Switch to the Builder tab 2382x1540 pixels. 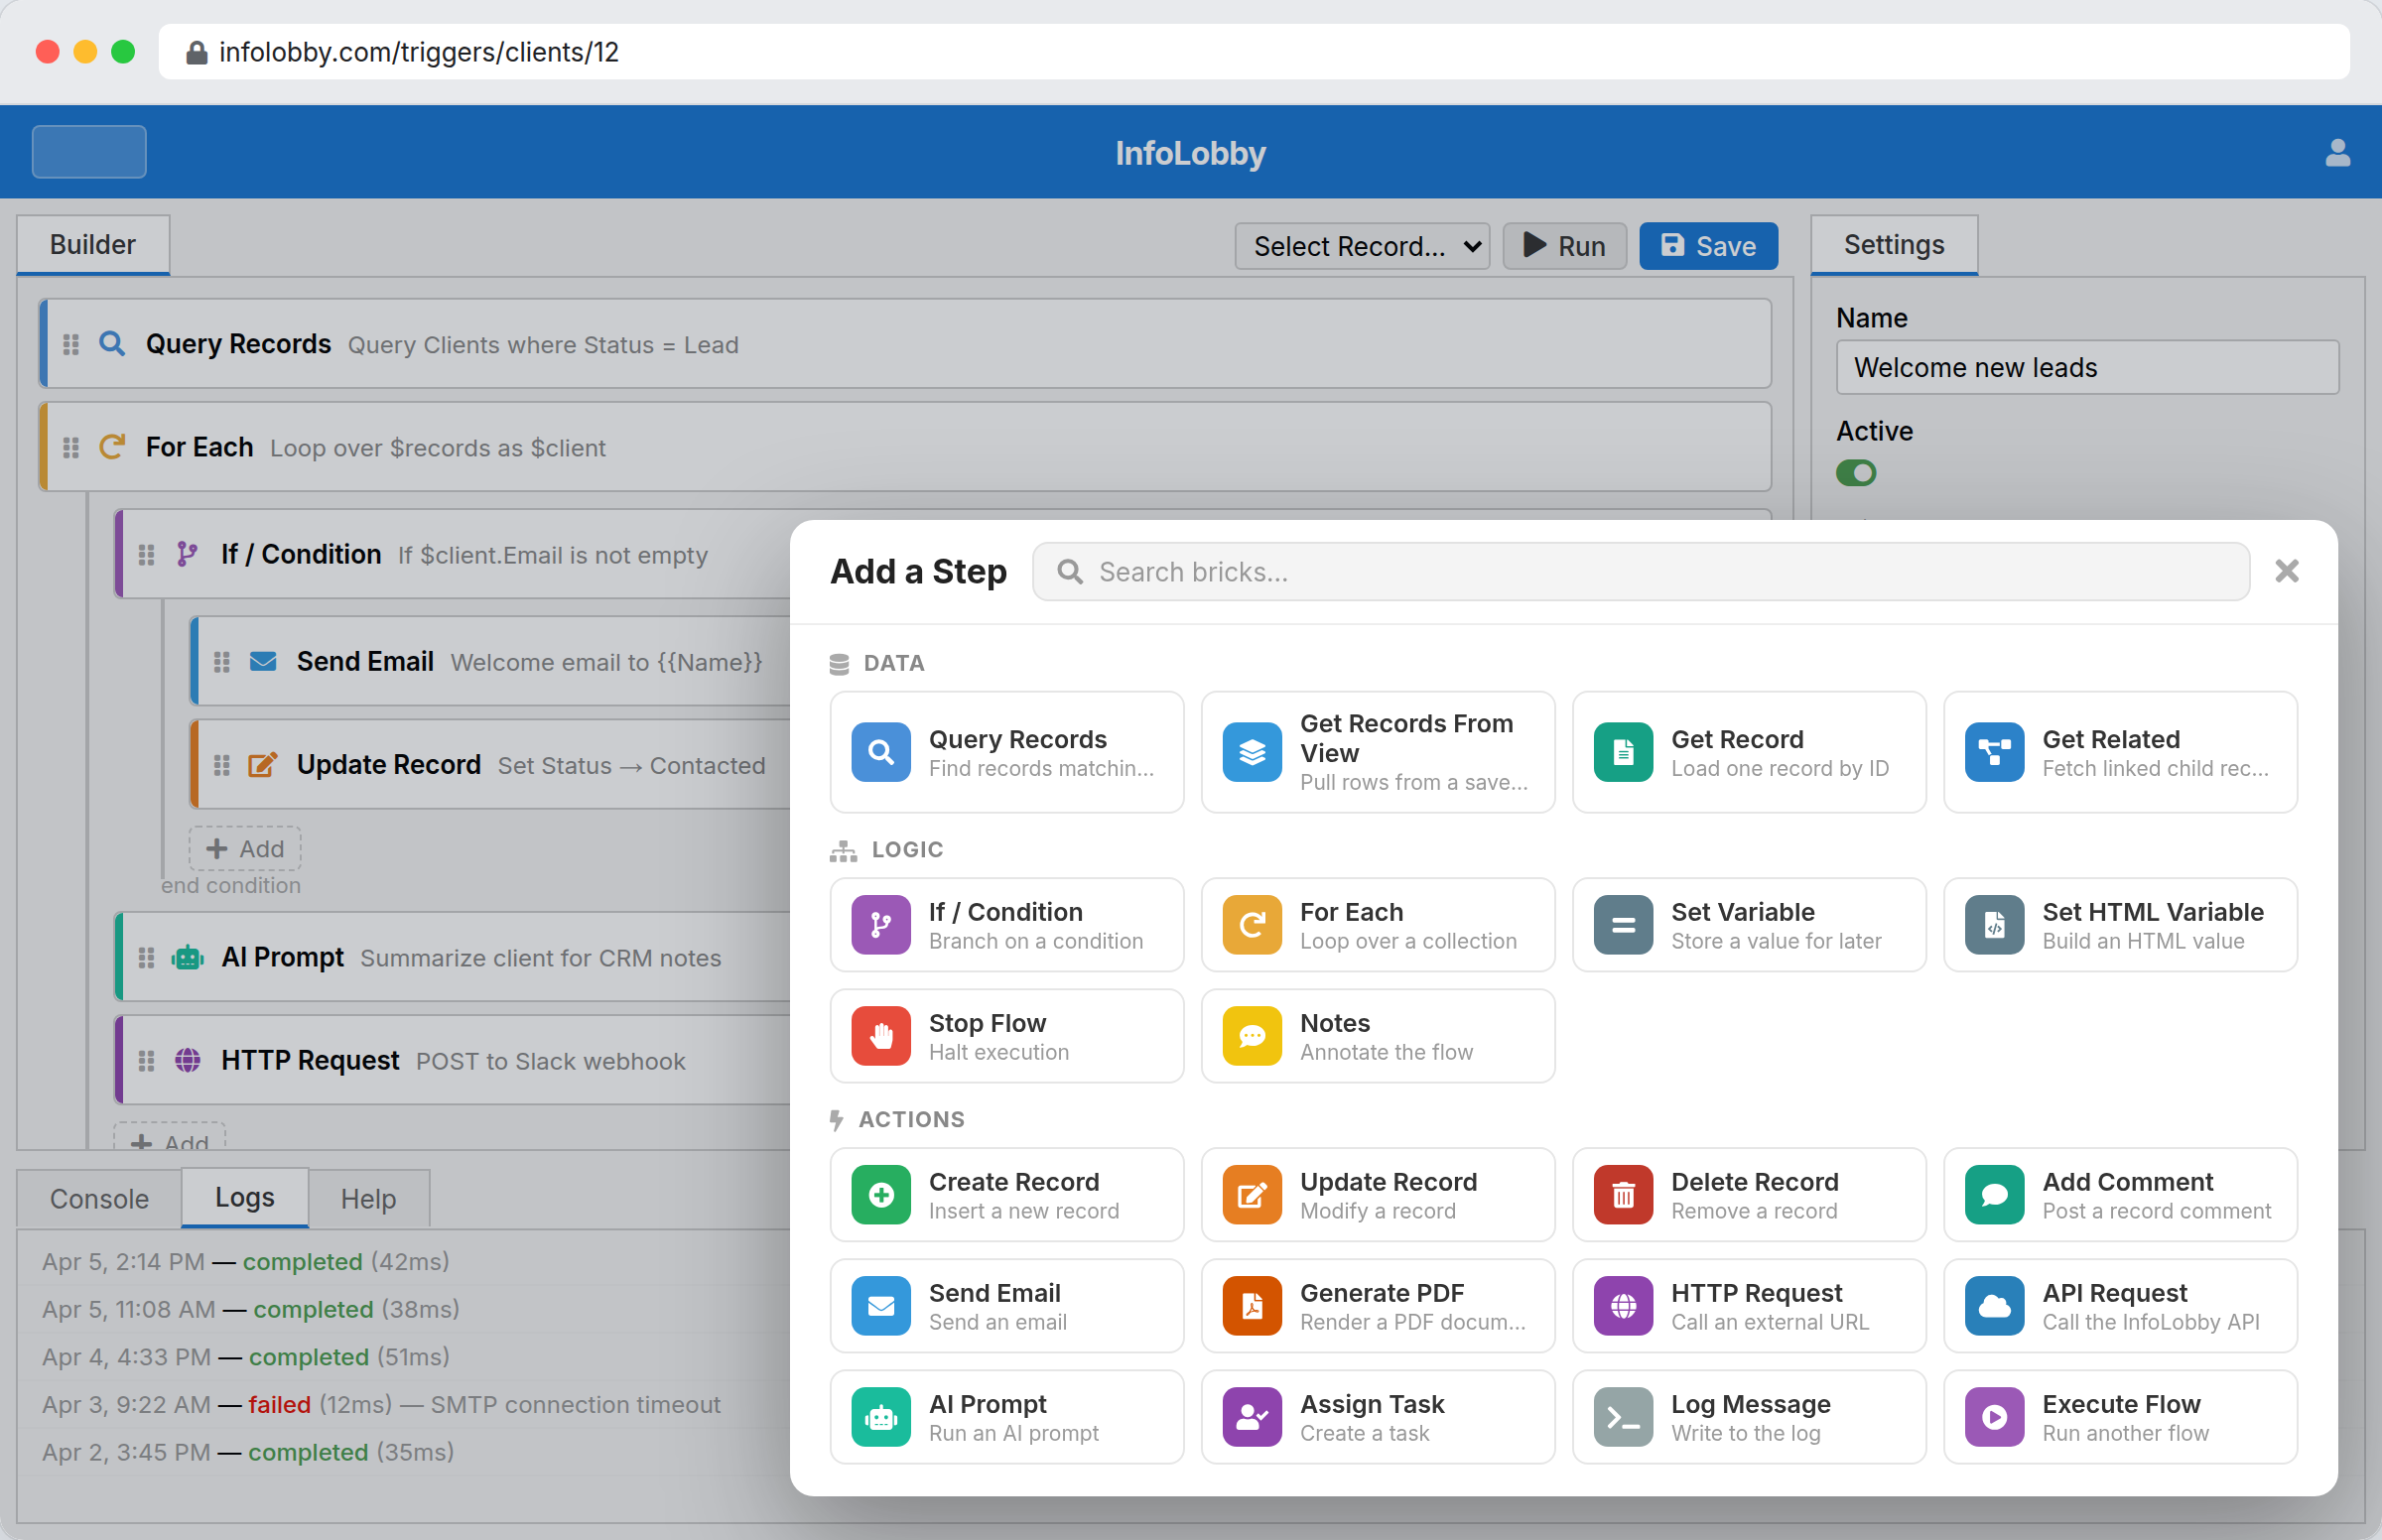[x=93, y=245]
